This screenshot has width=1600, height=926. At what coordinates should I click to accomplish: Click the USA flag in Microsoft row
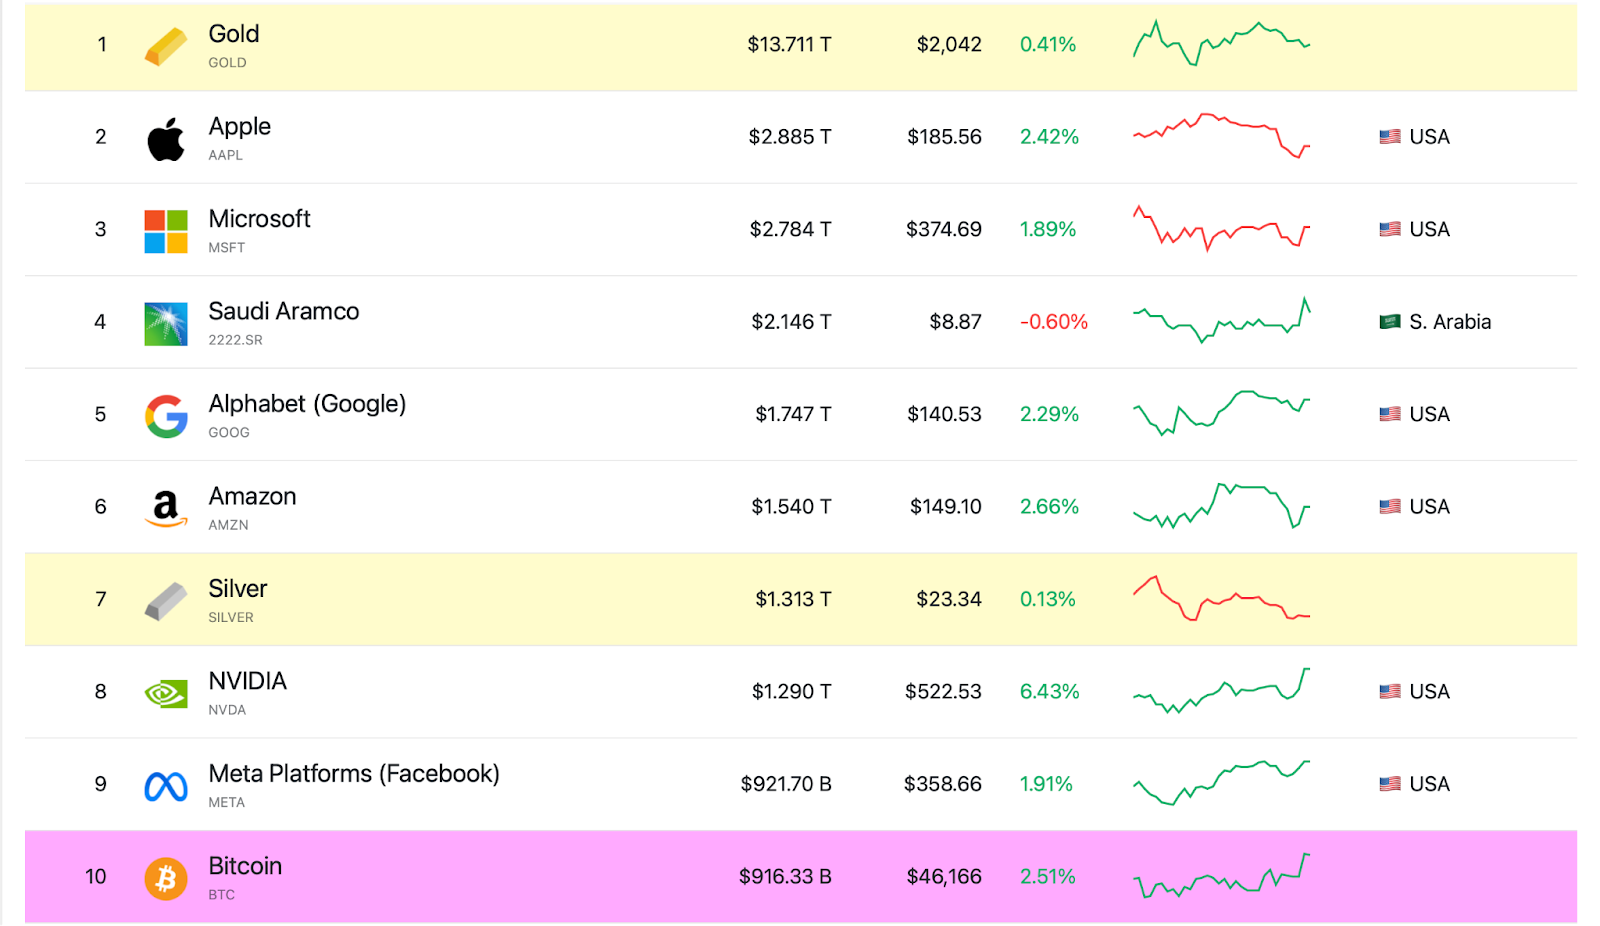pos(1390,229)
